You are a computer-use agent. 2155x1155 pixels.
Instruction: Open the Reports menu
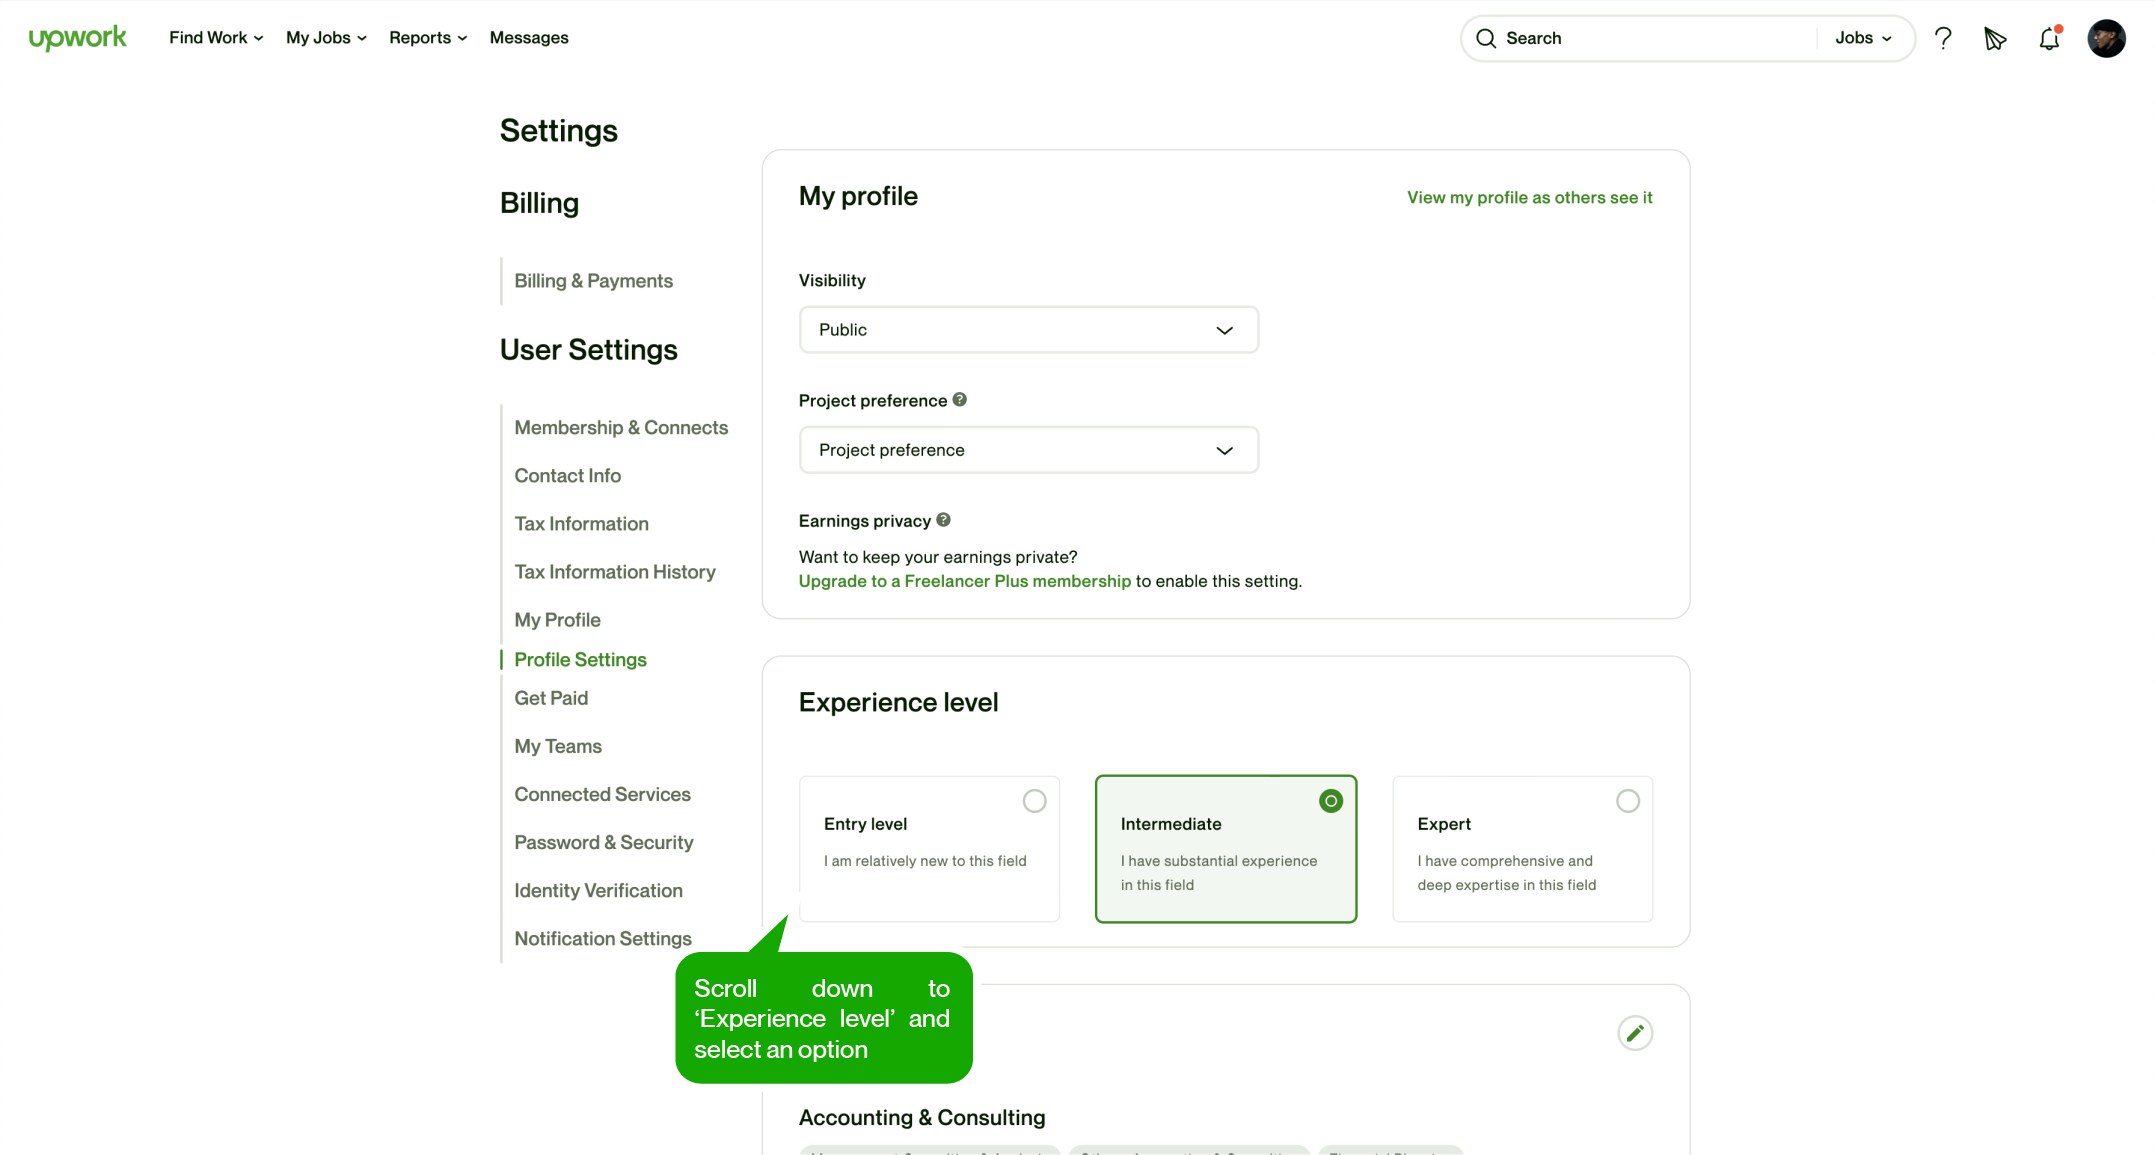pos(427,38)
